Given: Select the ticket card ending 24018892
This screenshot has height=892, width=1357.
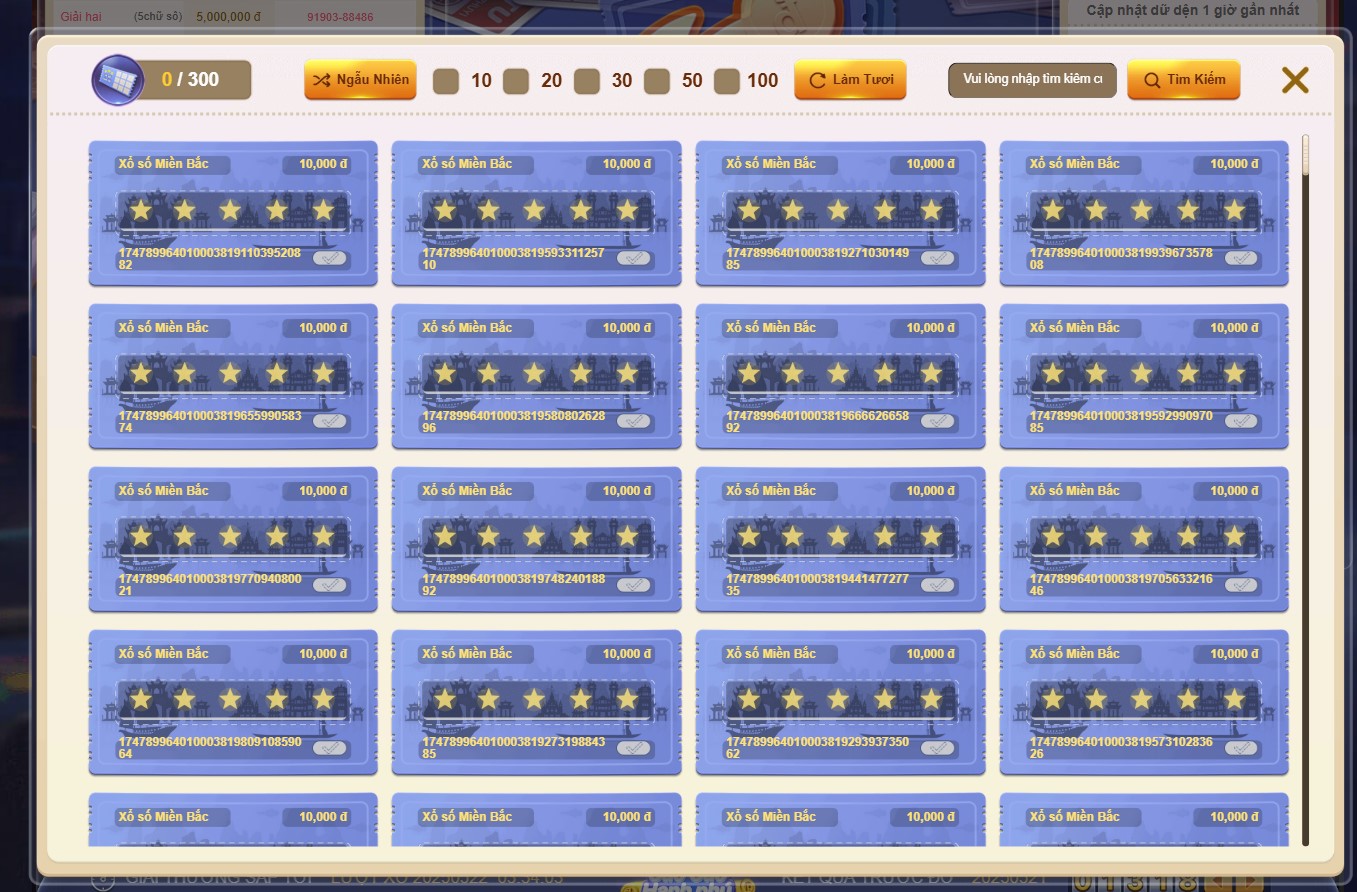Looking at the screenshot, I should click(x=537, y=539).
